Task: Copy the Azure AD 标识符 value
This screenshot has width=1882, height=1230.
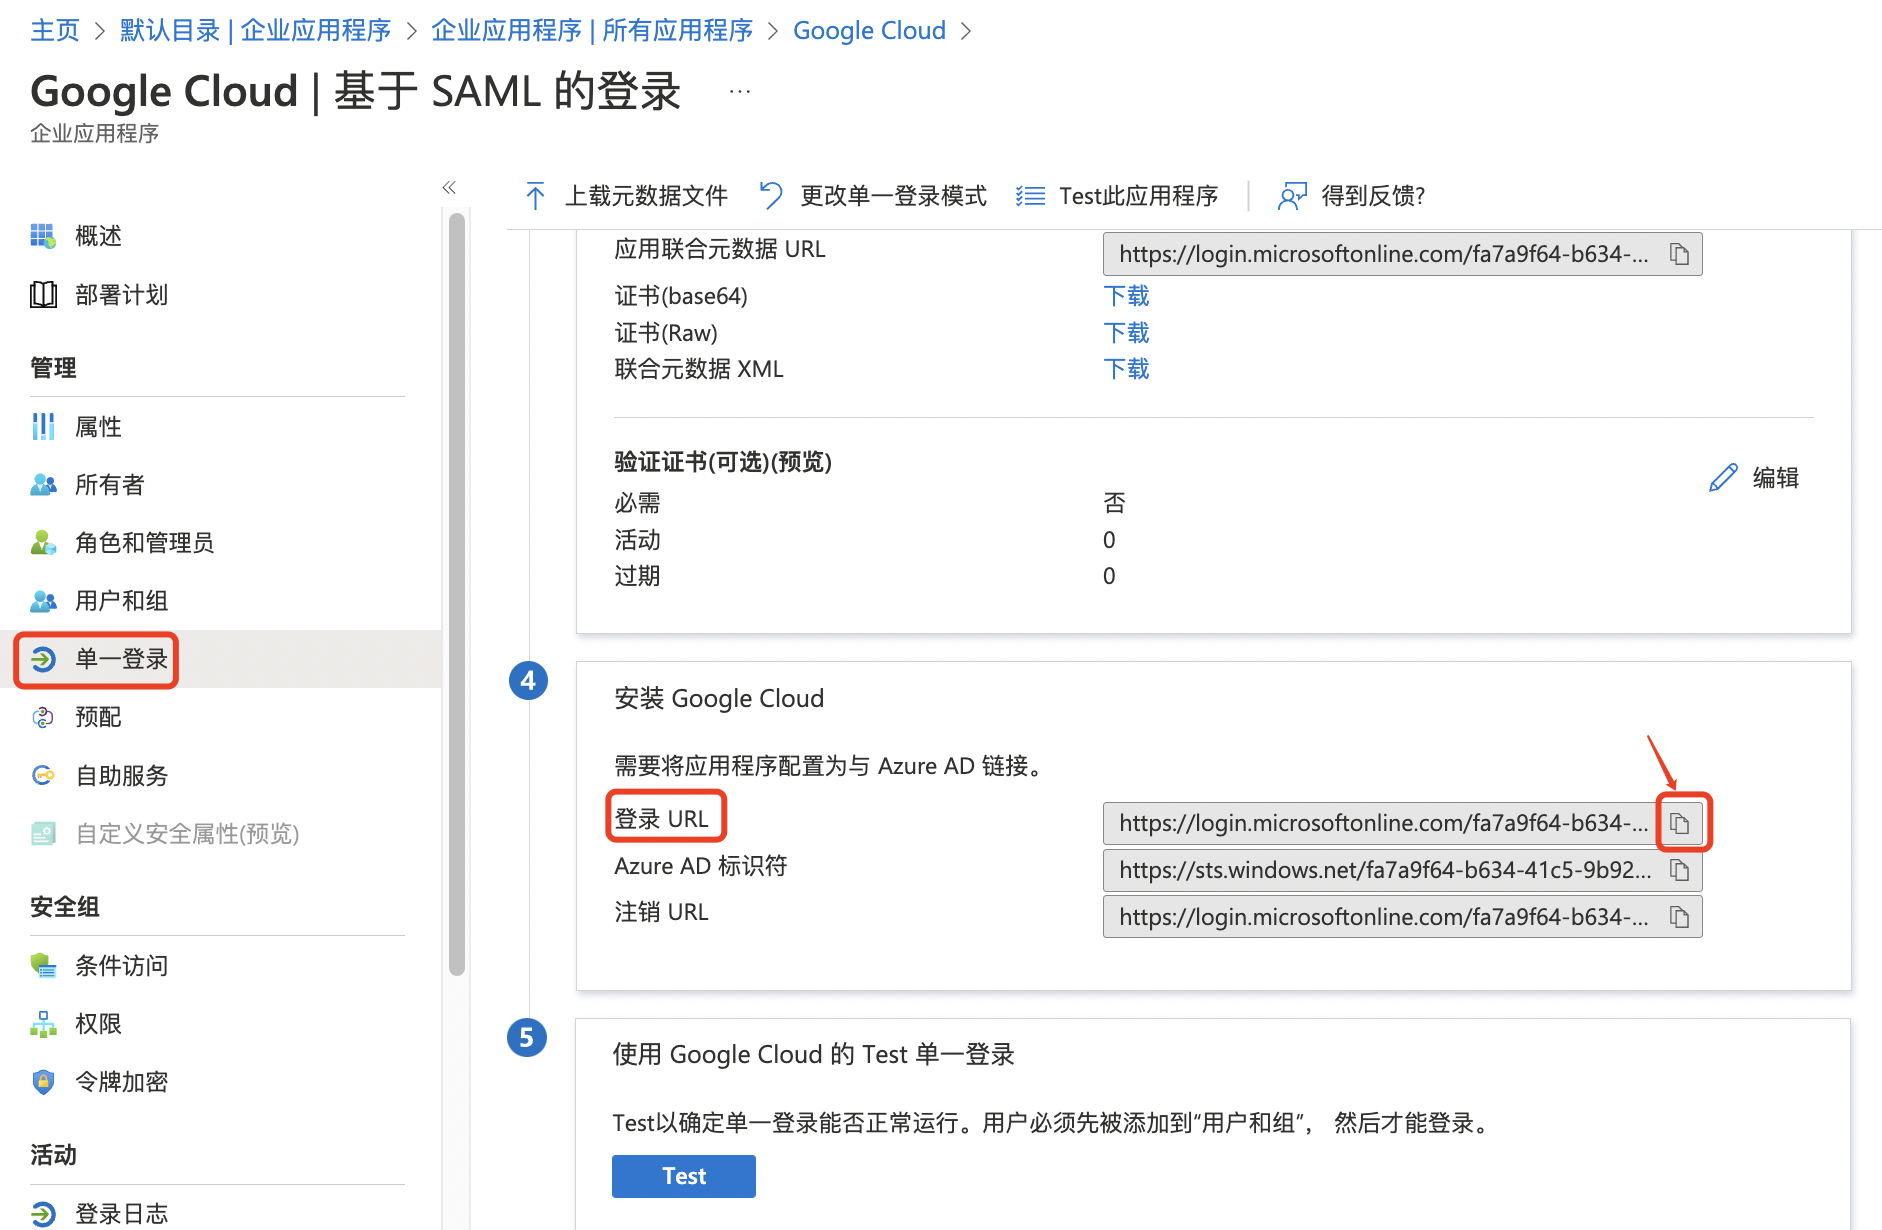Action: coord(1680,870)
